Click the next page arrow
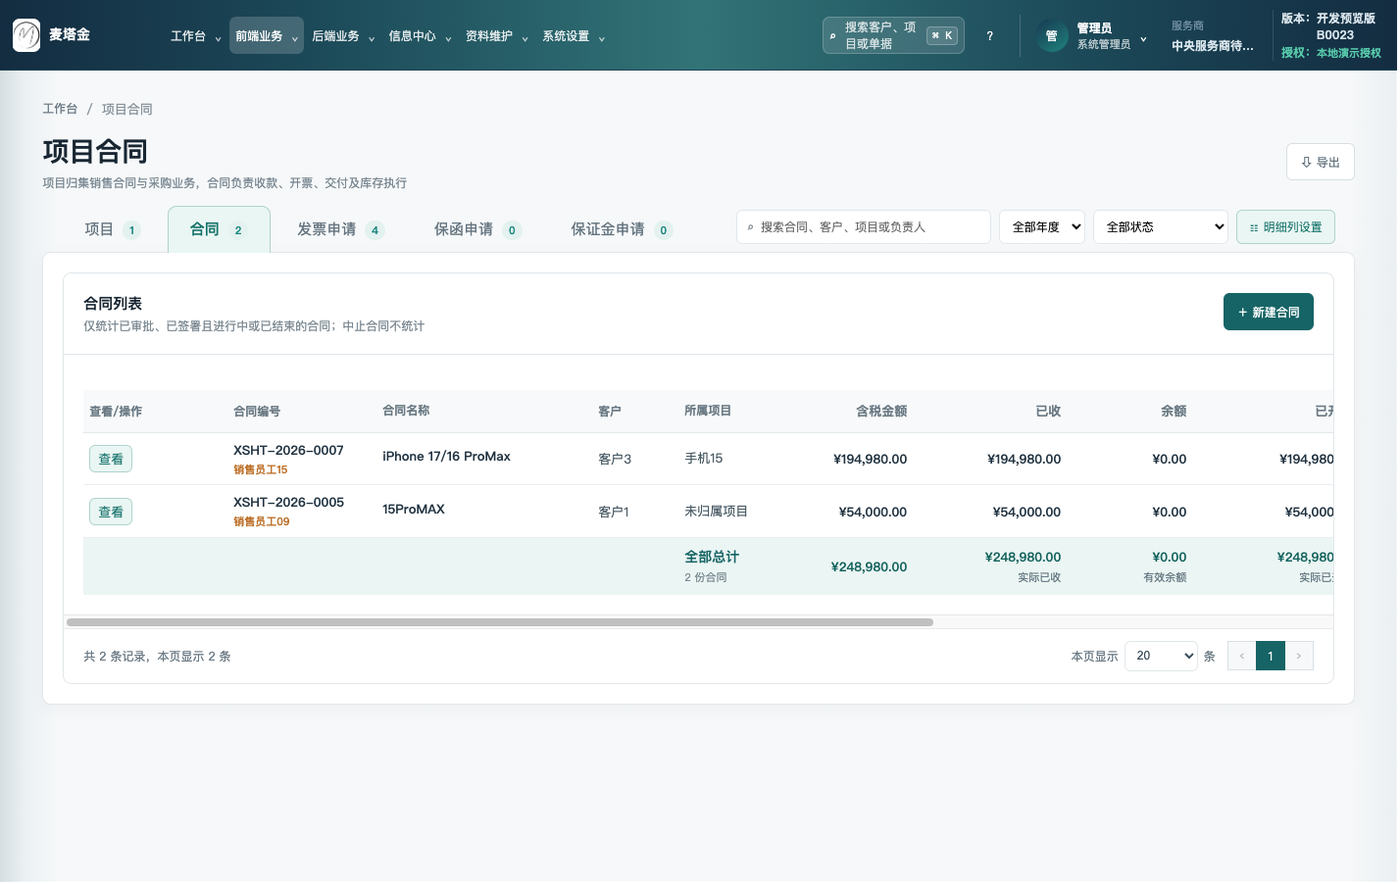 point(1301,657)
